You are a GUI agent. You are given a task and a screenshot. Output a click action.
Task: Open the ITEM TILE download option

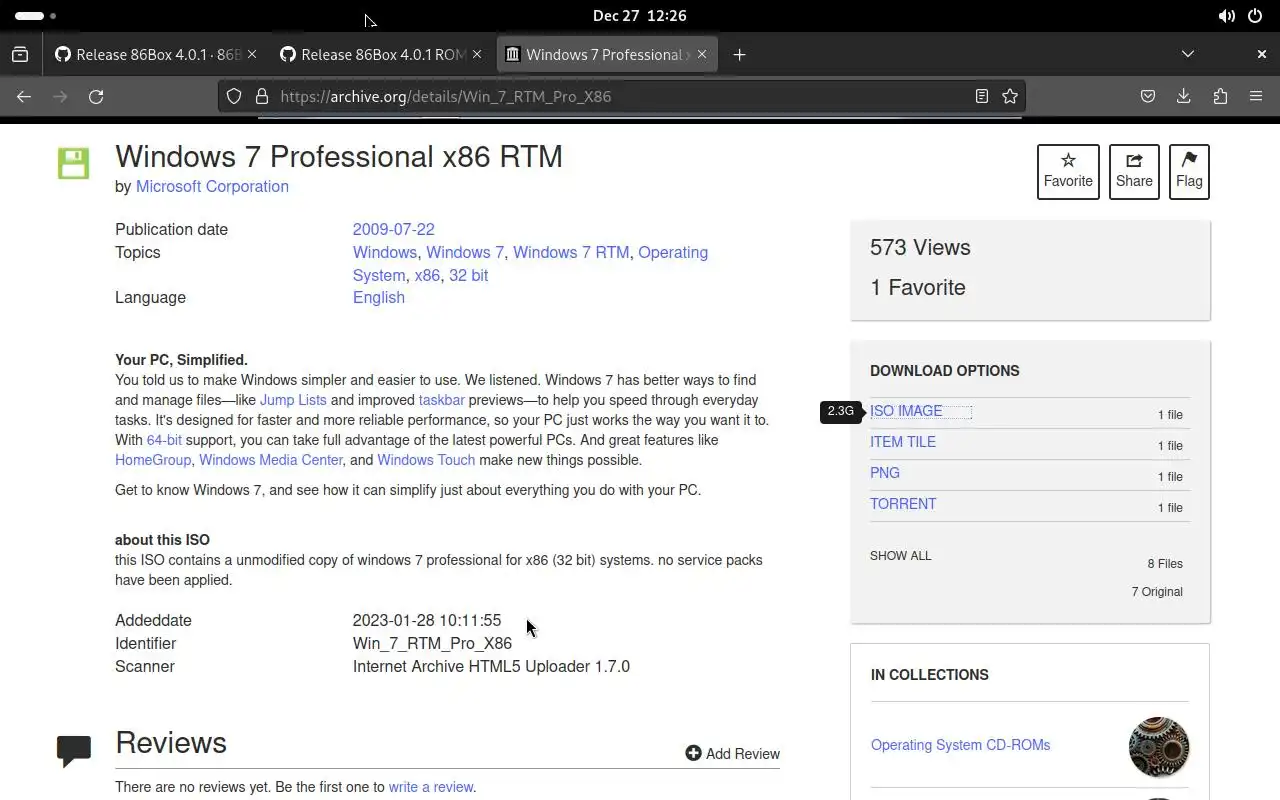(x=903, y=442)
